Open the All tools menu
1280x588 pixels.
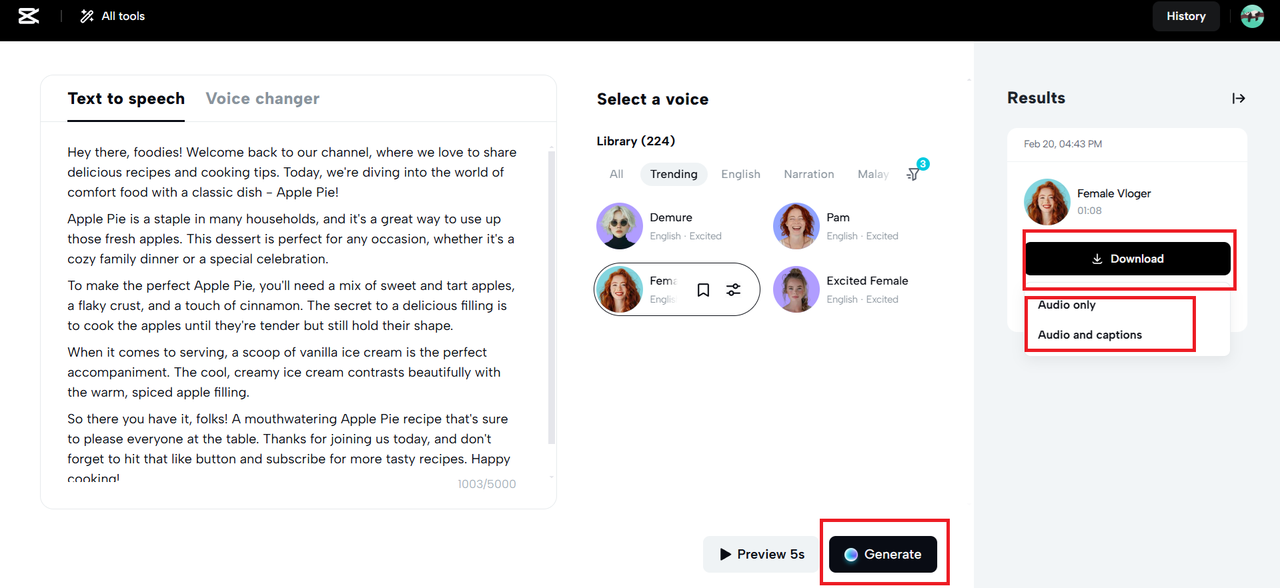point(112,16)
